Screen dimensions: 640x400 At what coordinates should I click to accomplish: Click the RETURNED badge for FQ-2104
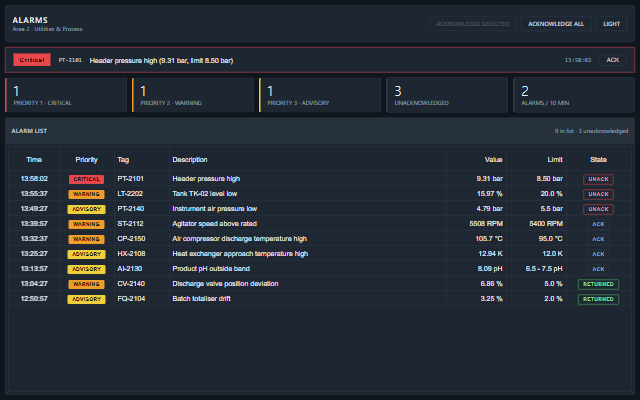[598, 299]
